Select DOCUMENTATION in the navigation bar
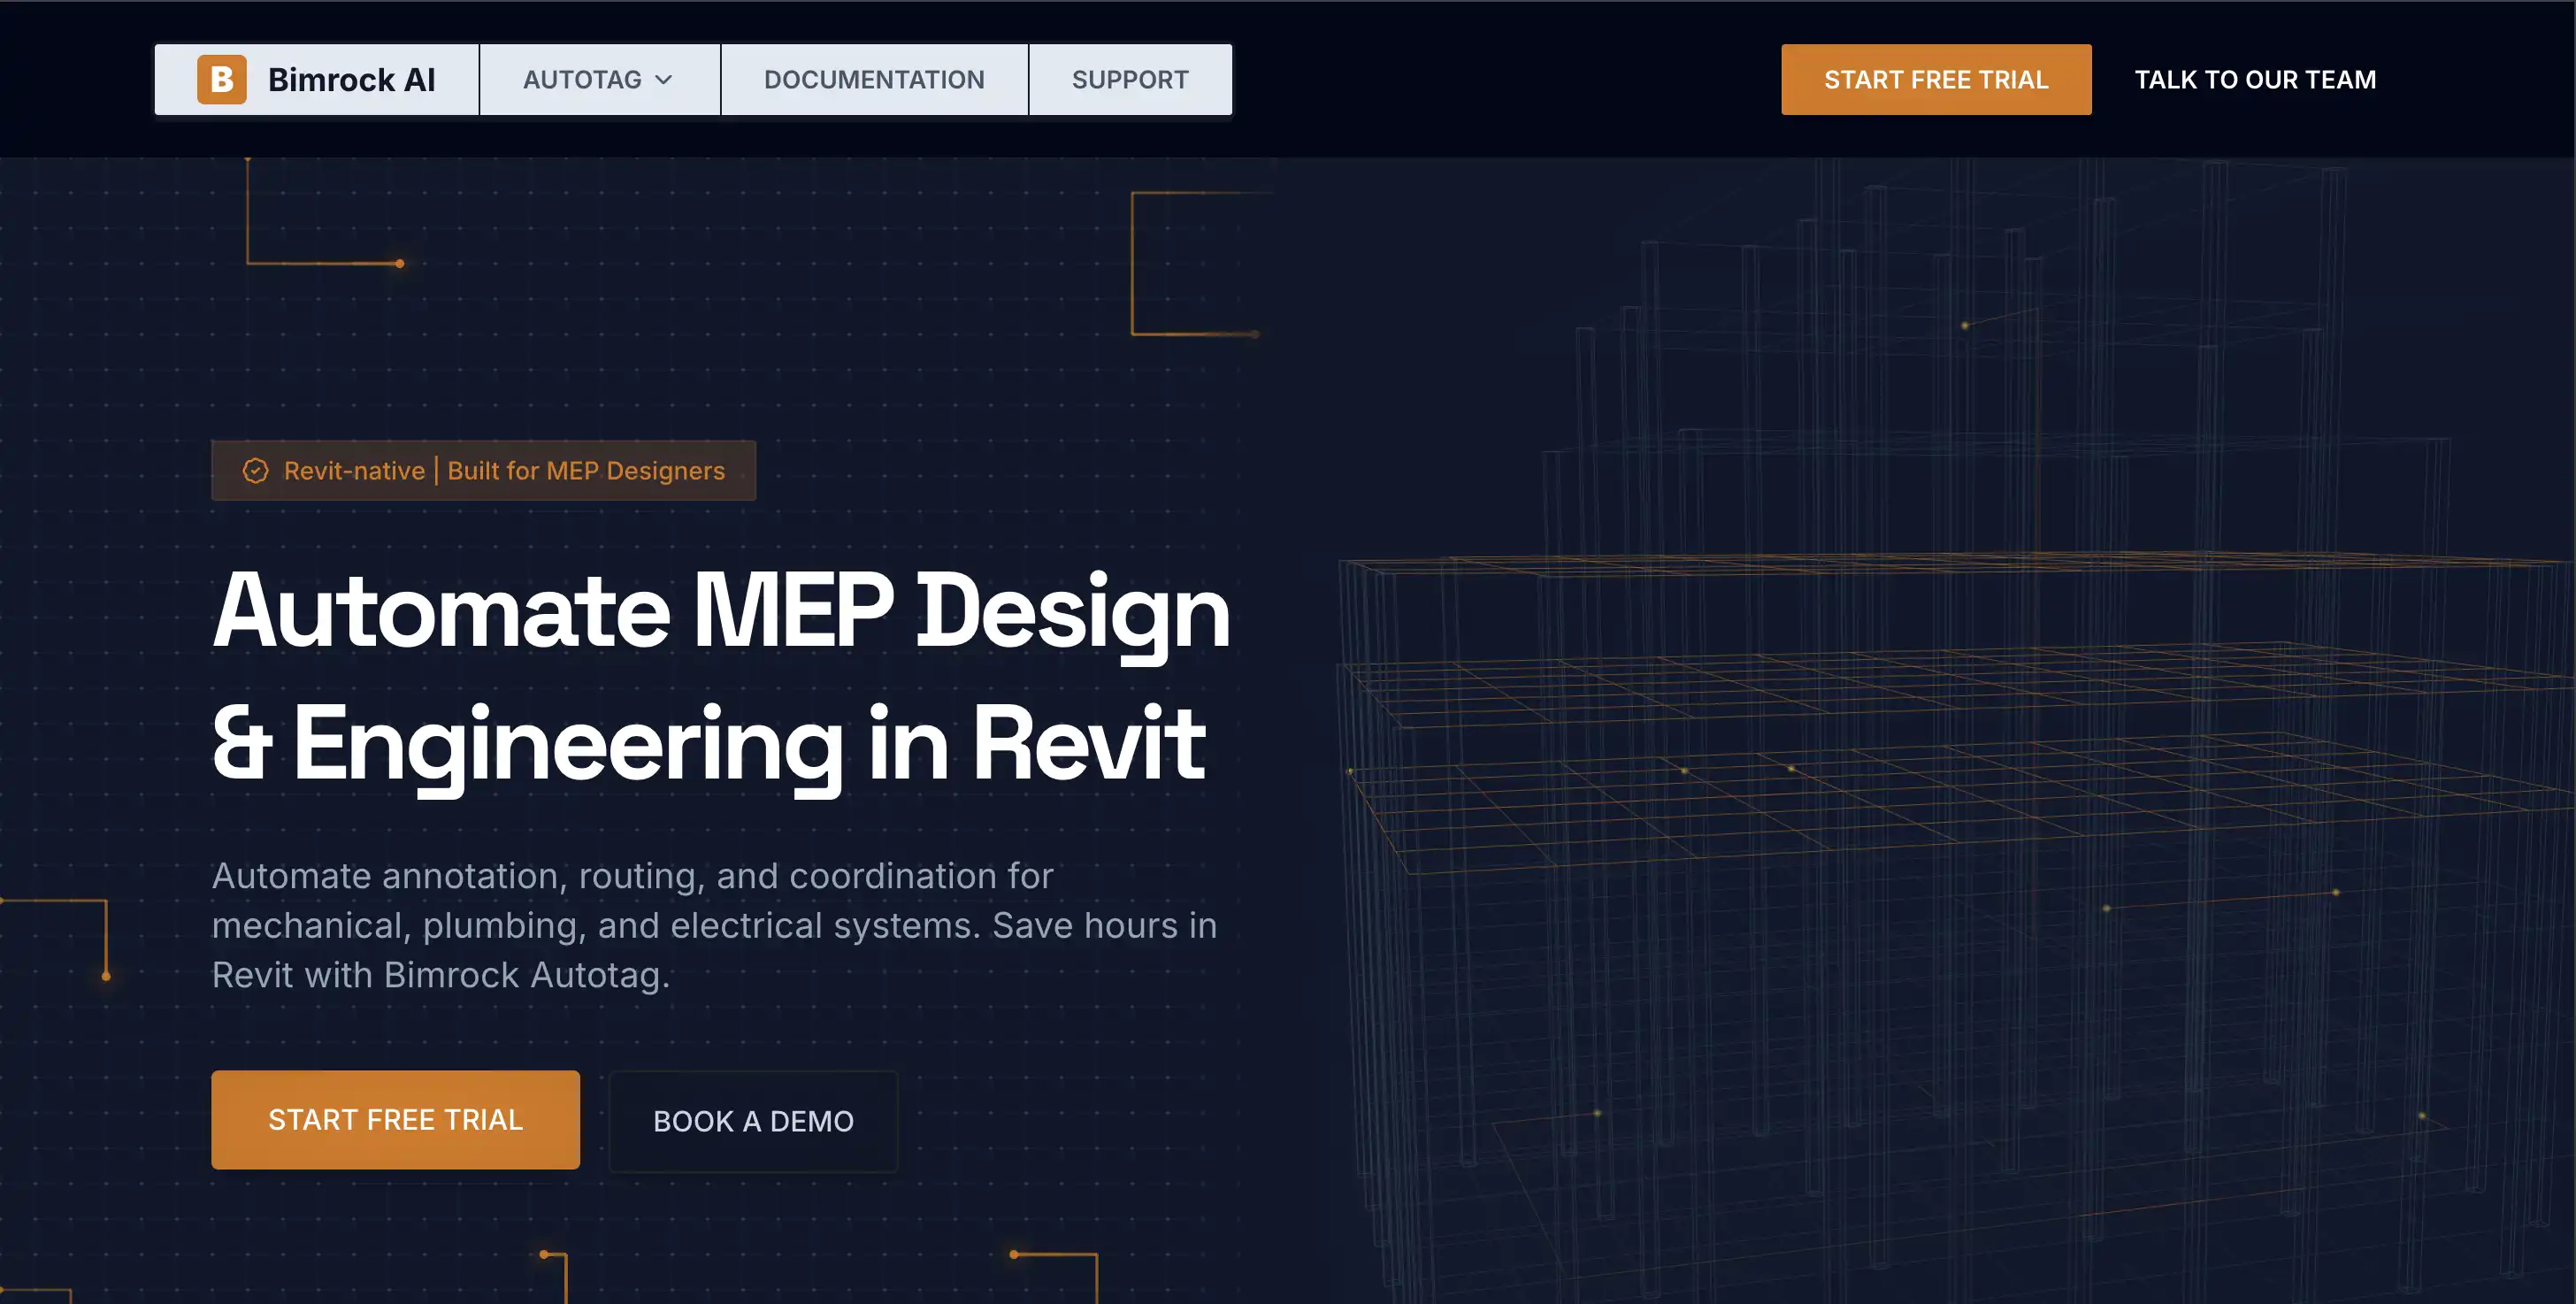Viewport: 2576px width, 1304px height. click(874, 79)
